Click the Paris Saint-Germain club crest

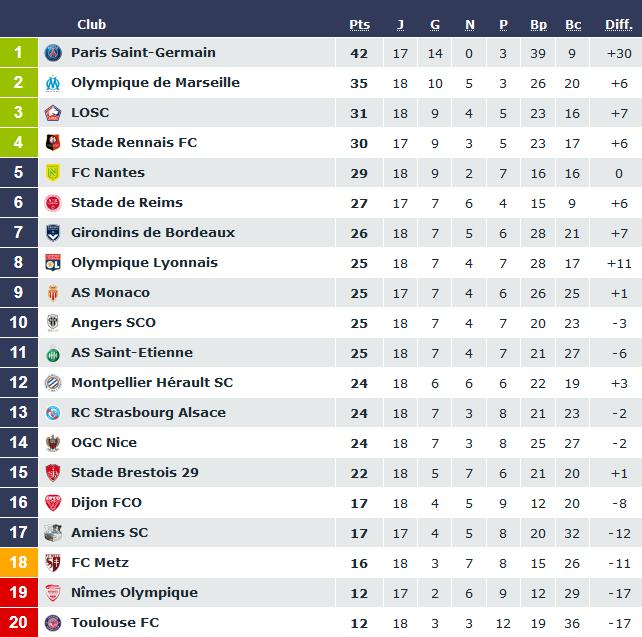coord(53,53)
